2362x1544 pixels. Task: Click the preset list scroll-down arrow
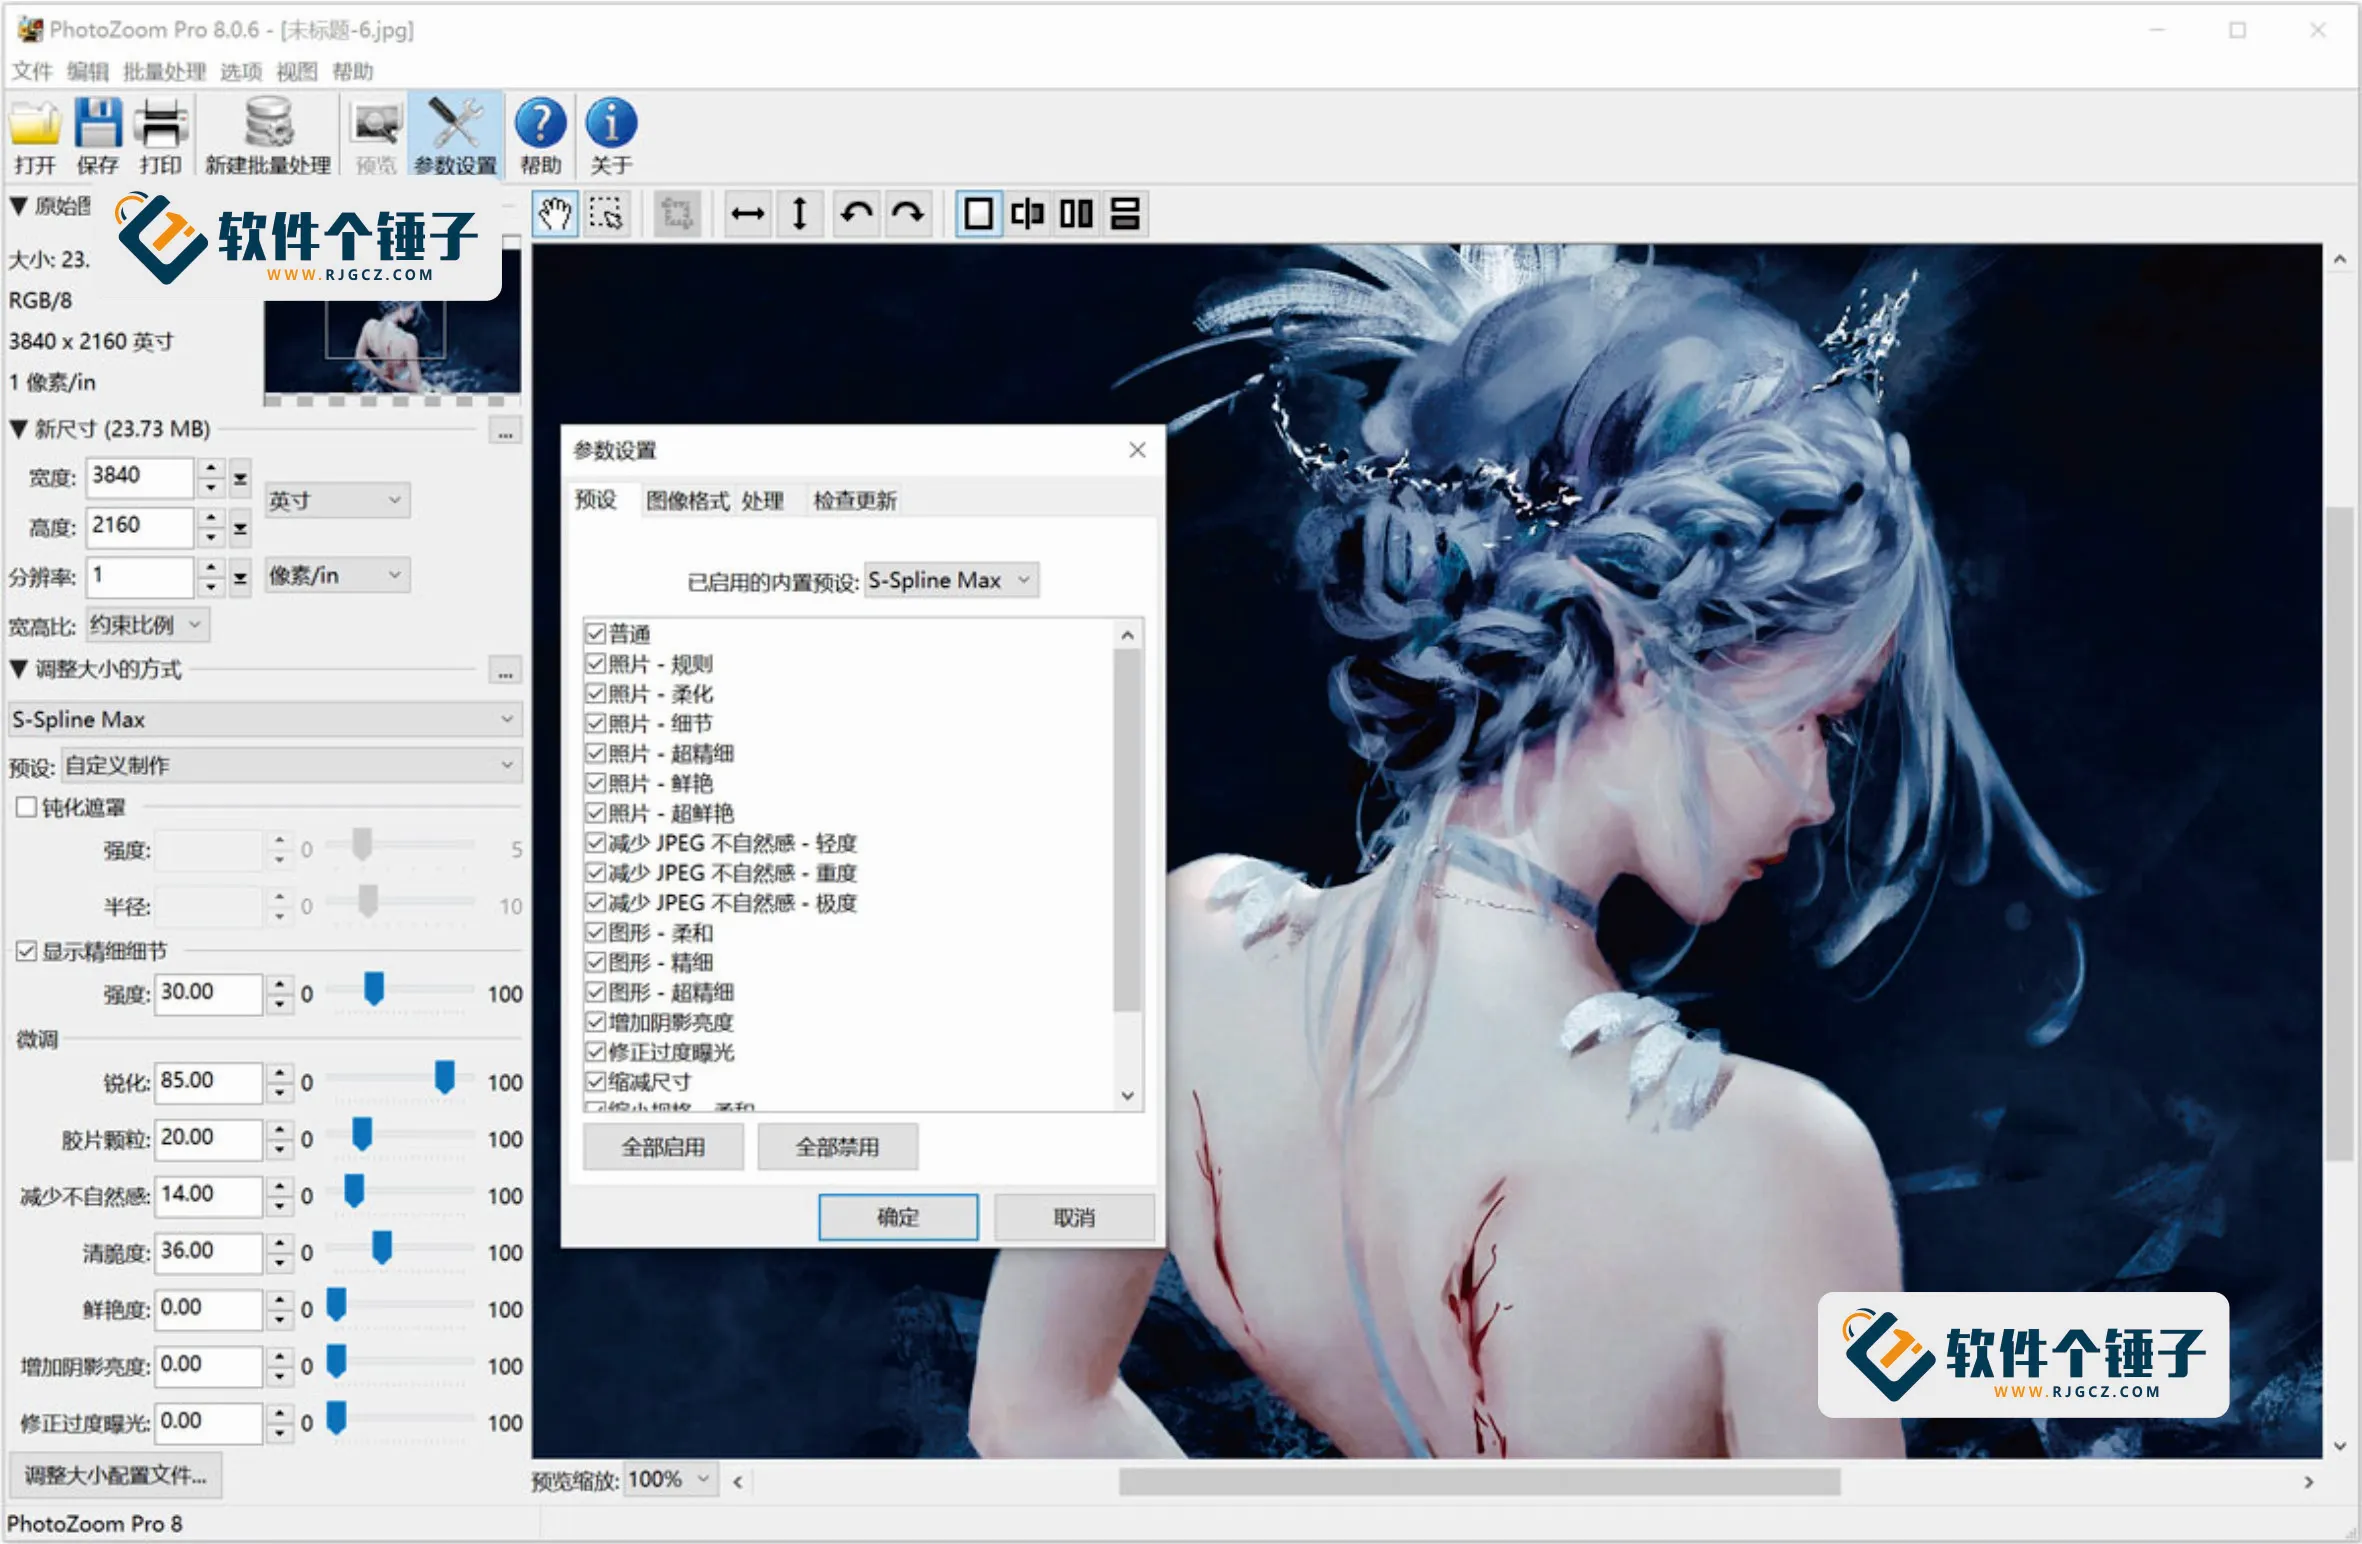(1127, 1096)
